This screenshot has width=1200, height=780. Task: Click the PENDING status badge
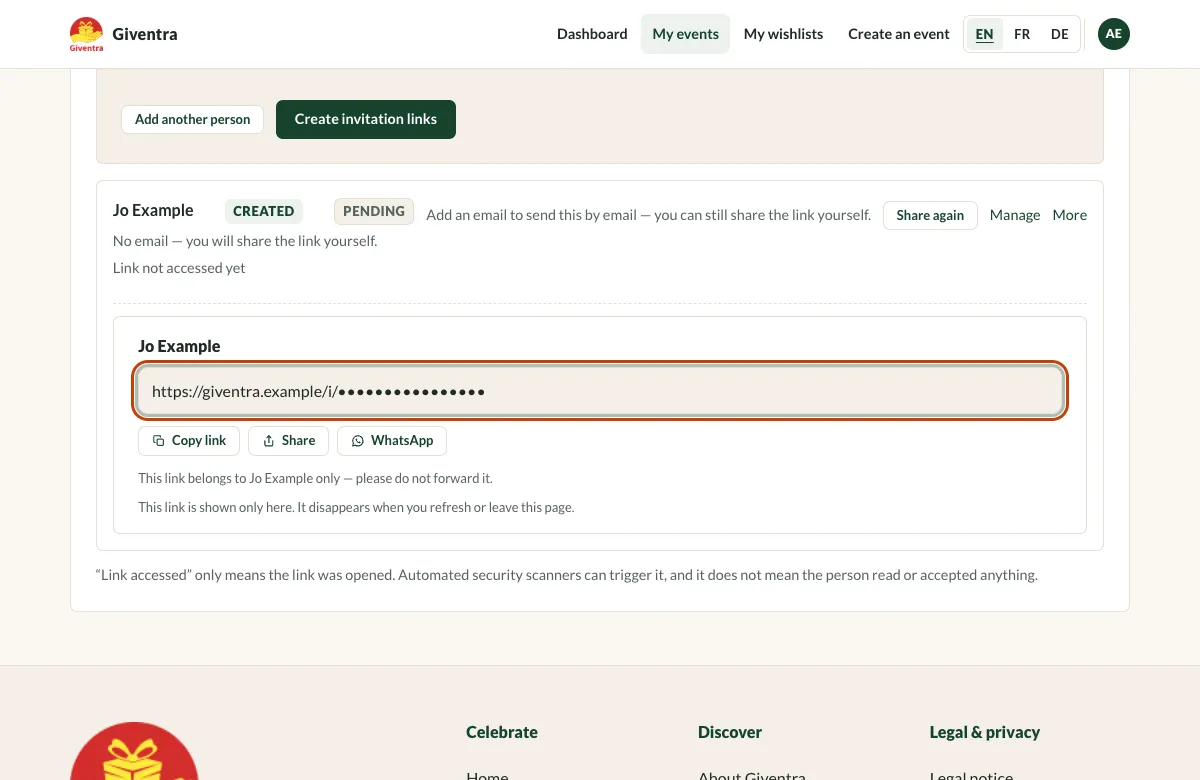374,211
